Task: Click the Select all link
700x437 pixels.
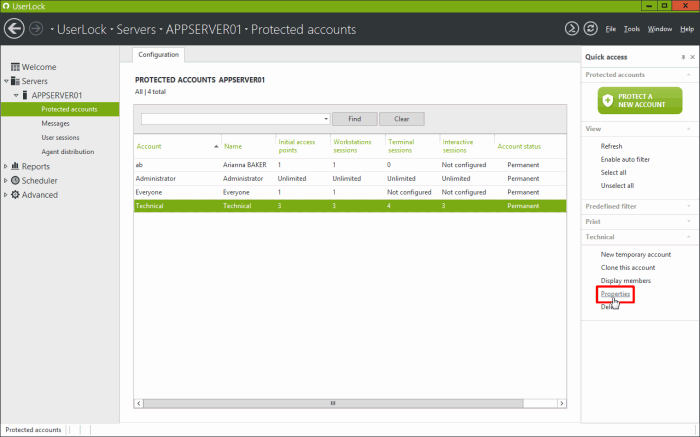Action: click(x=613, y=172)
